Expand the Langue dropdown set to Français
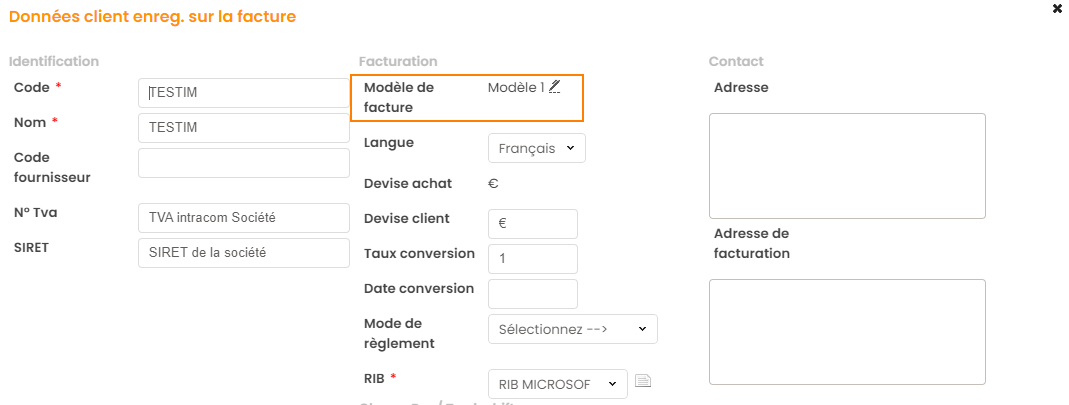 tap(536, 148)
